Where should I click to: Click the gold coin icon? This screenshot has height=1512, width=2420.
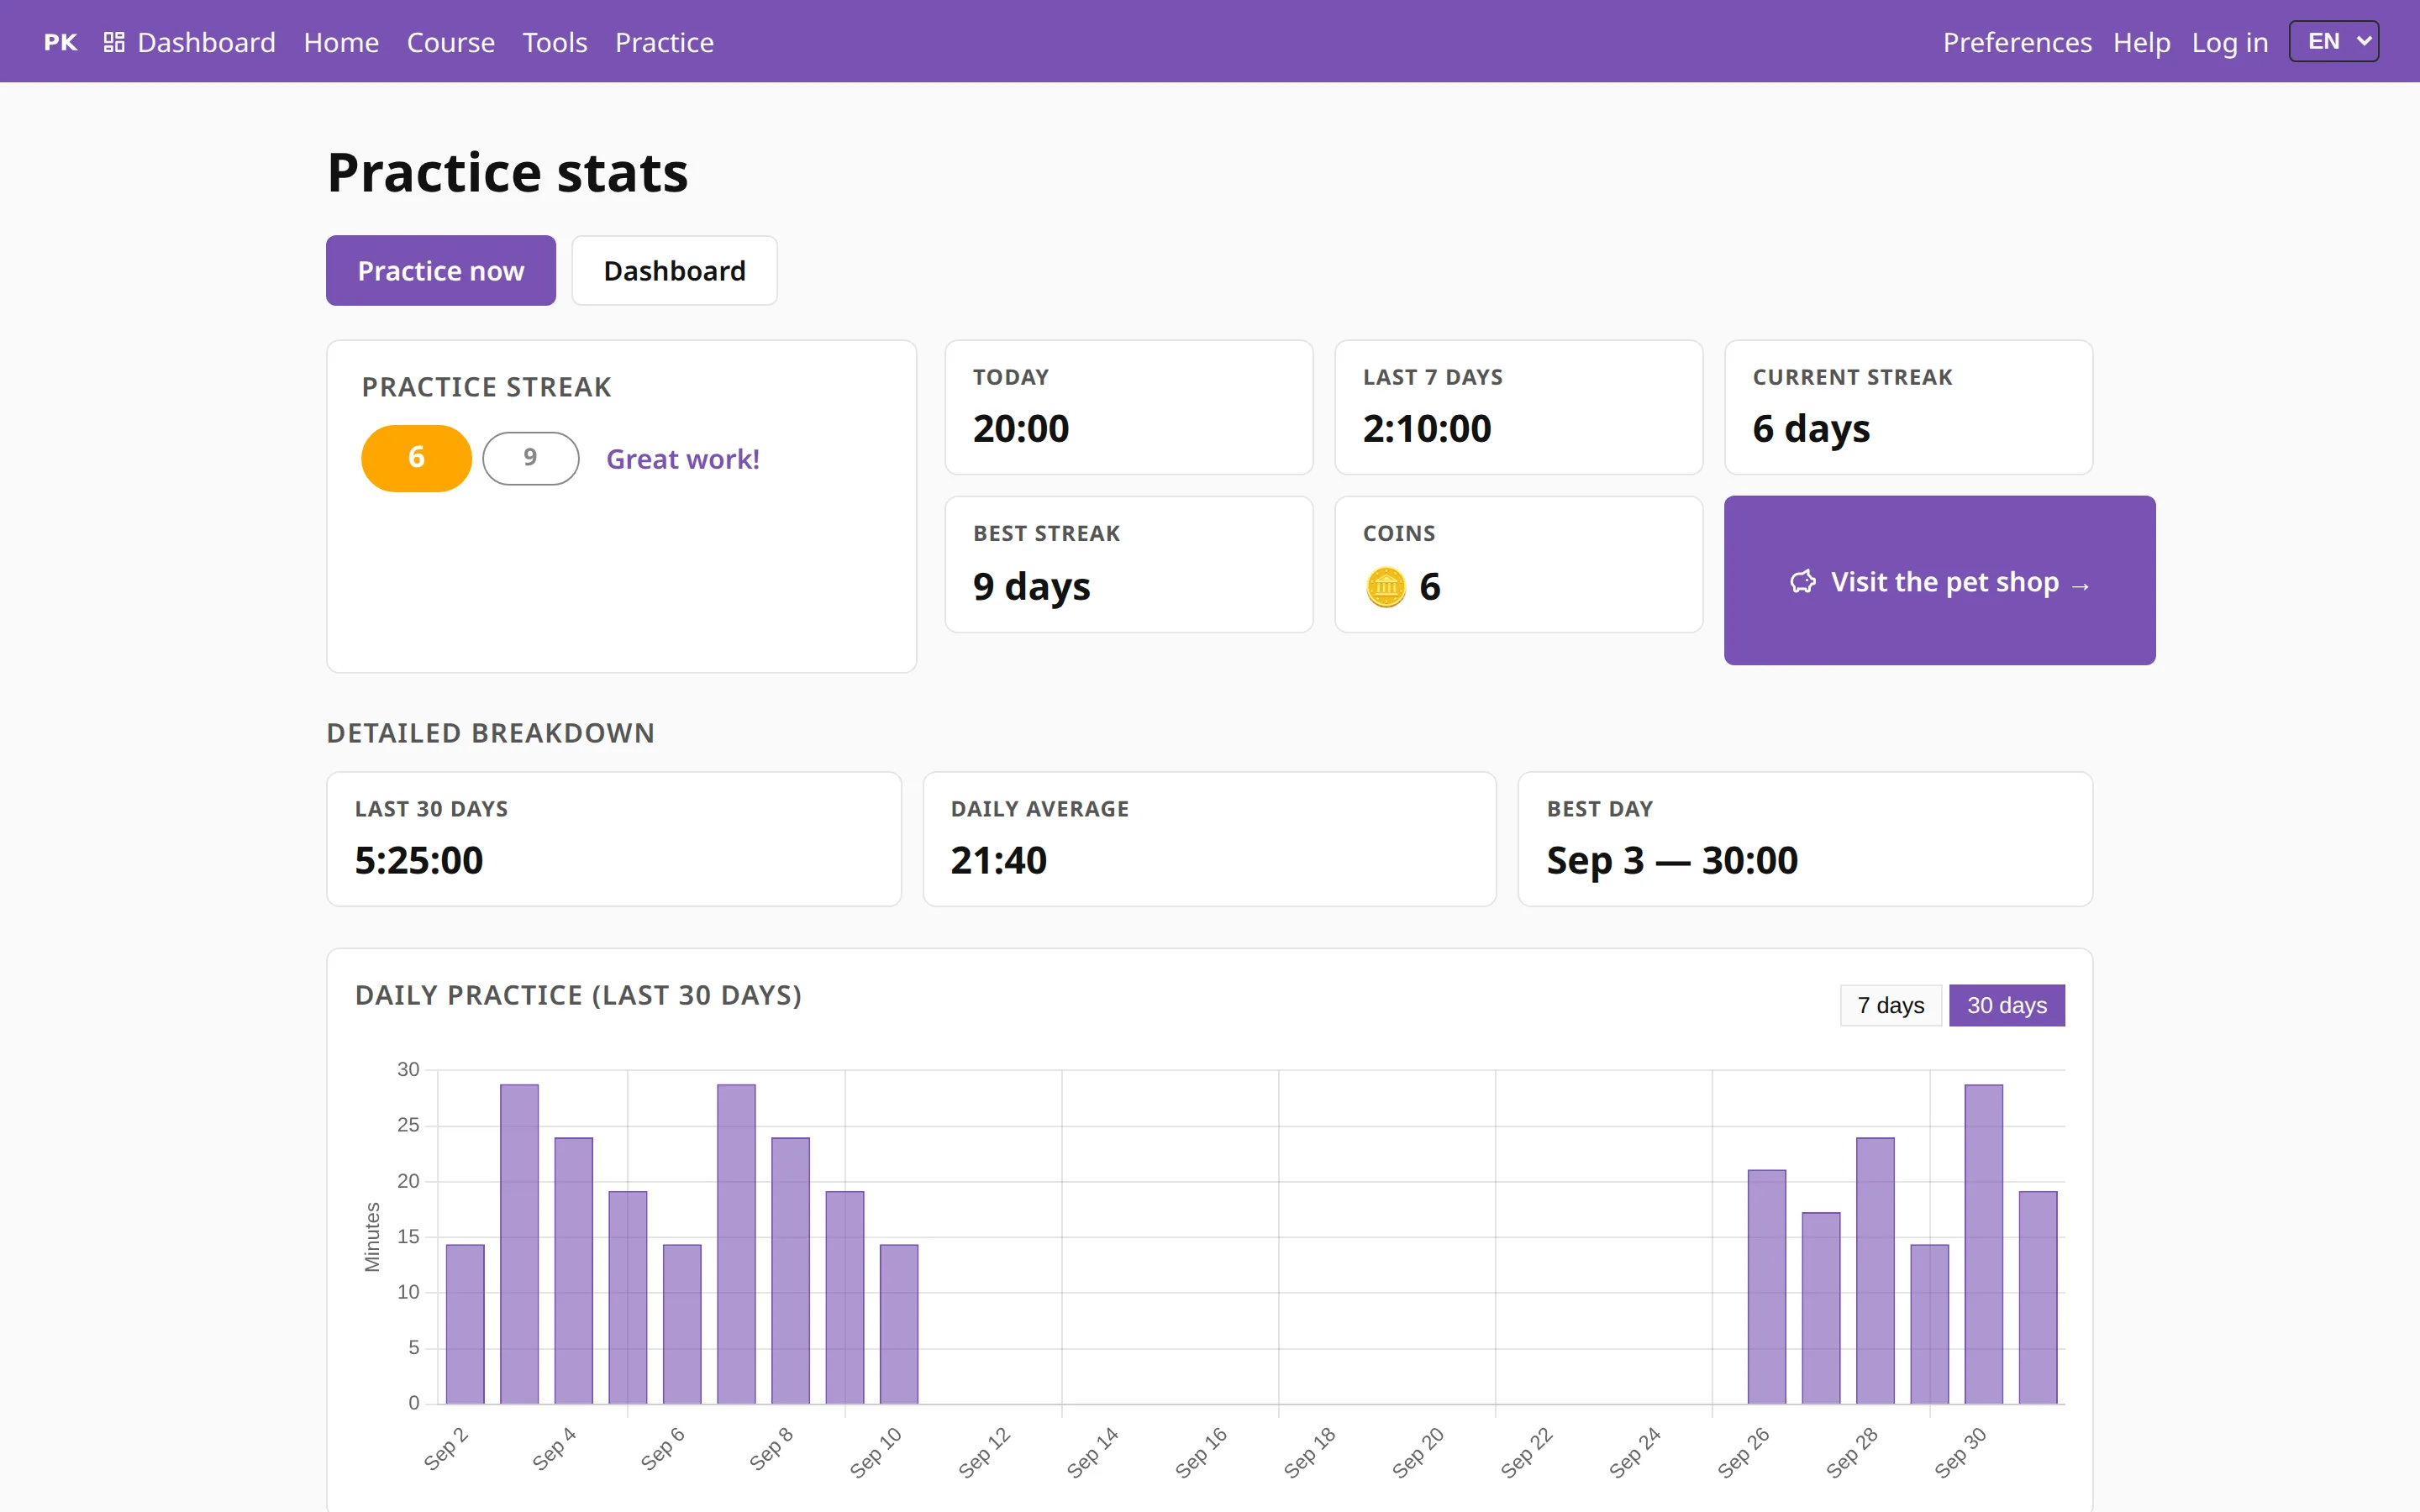coord(1385,586)
